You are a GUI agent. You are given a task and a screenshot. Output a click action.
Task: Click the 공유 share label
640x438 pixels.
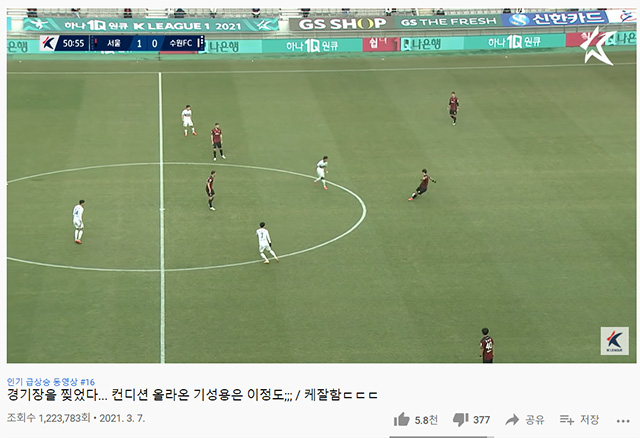point(535,420)
